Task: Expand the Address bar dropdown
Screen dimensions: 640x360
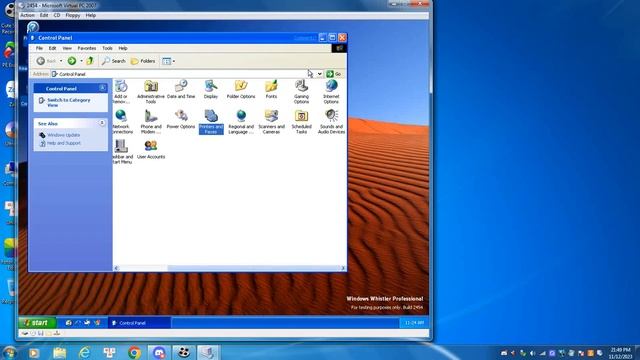Action: (x=320, y=74)
